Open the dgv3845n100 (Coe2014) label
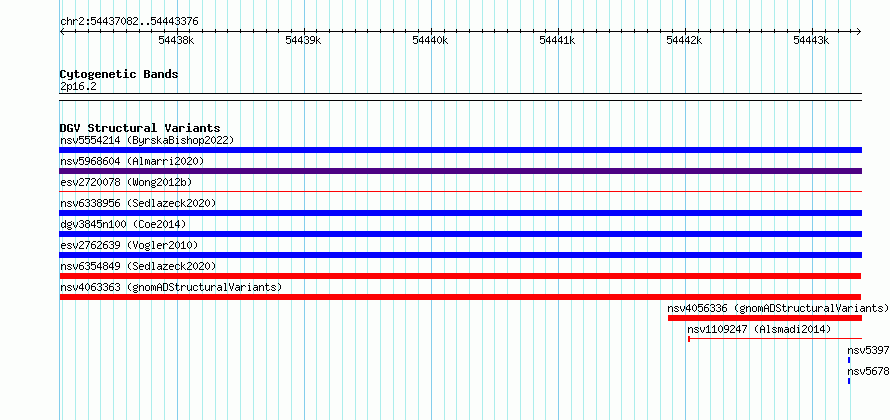 click(x=123, y=224)
